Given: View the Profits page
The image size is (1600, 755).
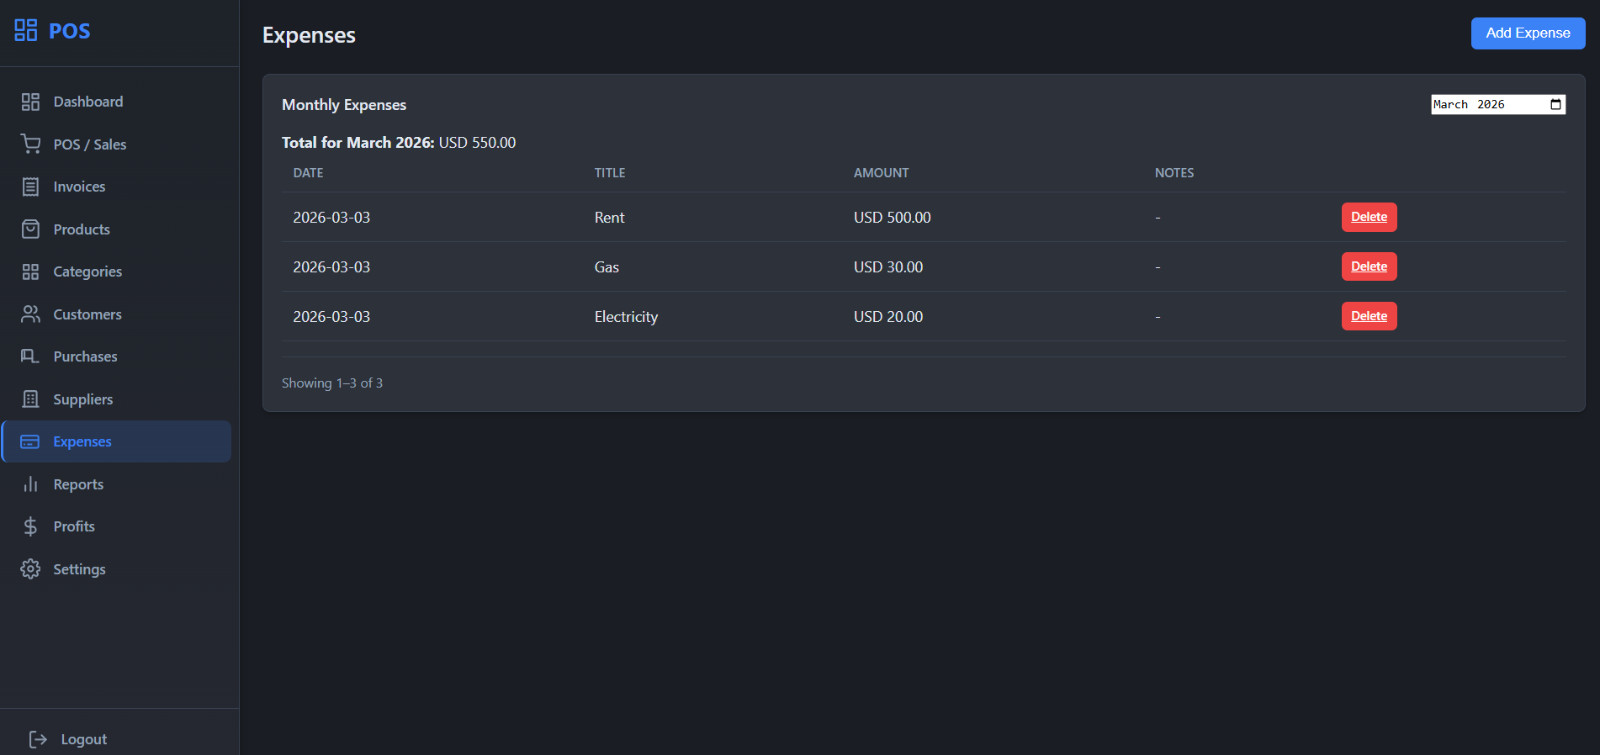Looking at the screenshot, I should click(116, 527).
